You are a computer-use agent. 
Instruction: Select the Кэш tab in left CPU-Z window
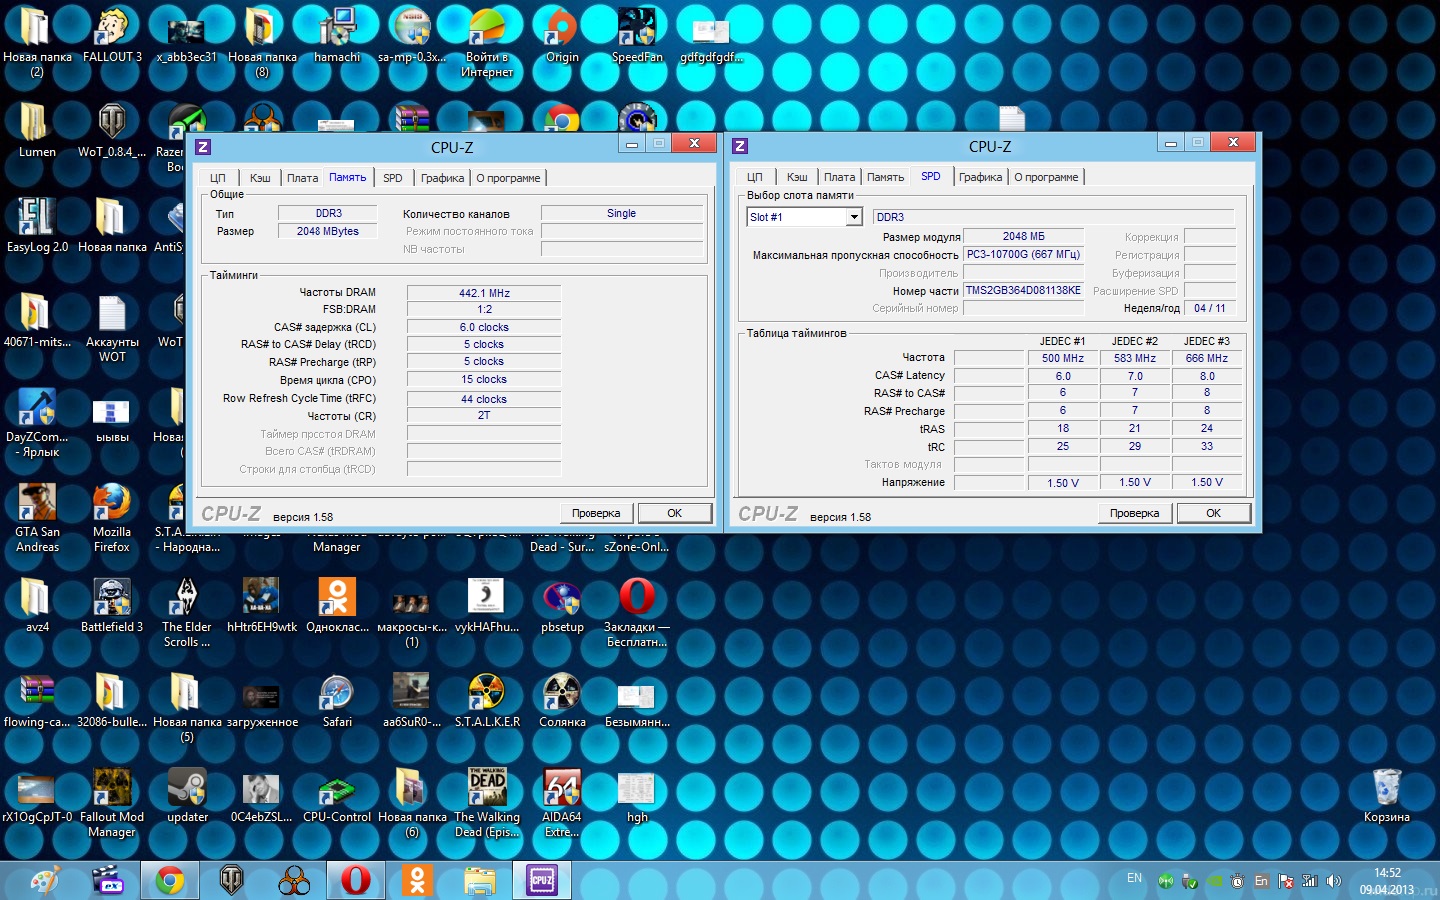tap(260, 178)
